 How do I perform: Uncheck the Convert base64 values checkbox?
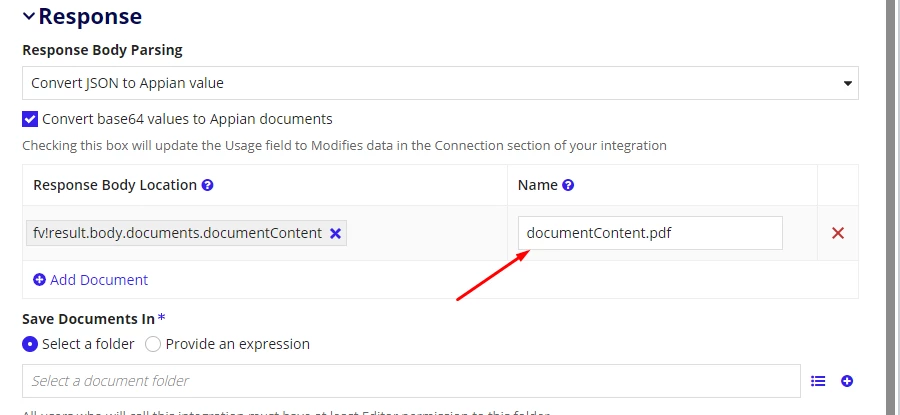click(30, 119)
